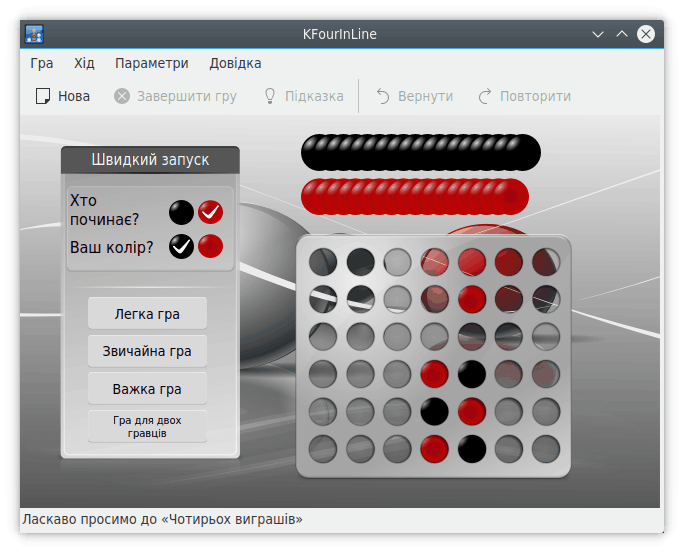Click the Вернути undo button
Image resolution: width=684 pixels, height=553 pixels.
(415, 96)
